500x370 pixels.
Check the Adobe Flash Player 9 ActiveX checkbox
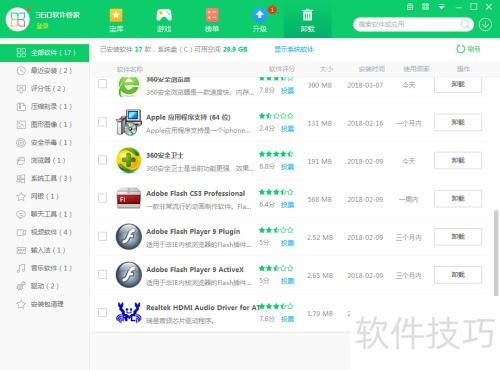pyautogui.click(x=103, y=274)
